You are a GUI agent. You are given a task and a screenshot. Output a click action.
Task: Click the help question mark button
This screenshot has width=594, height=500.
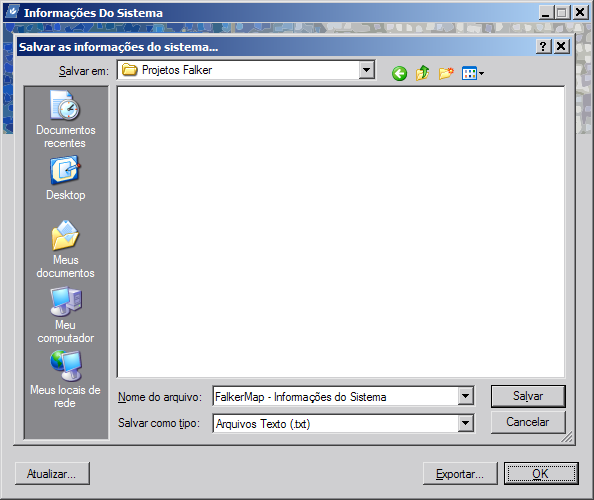pyautogui.click(x=543, y=46)
